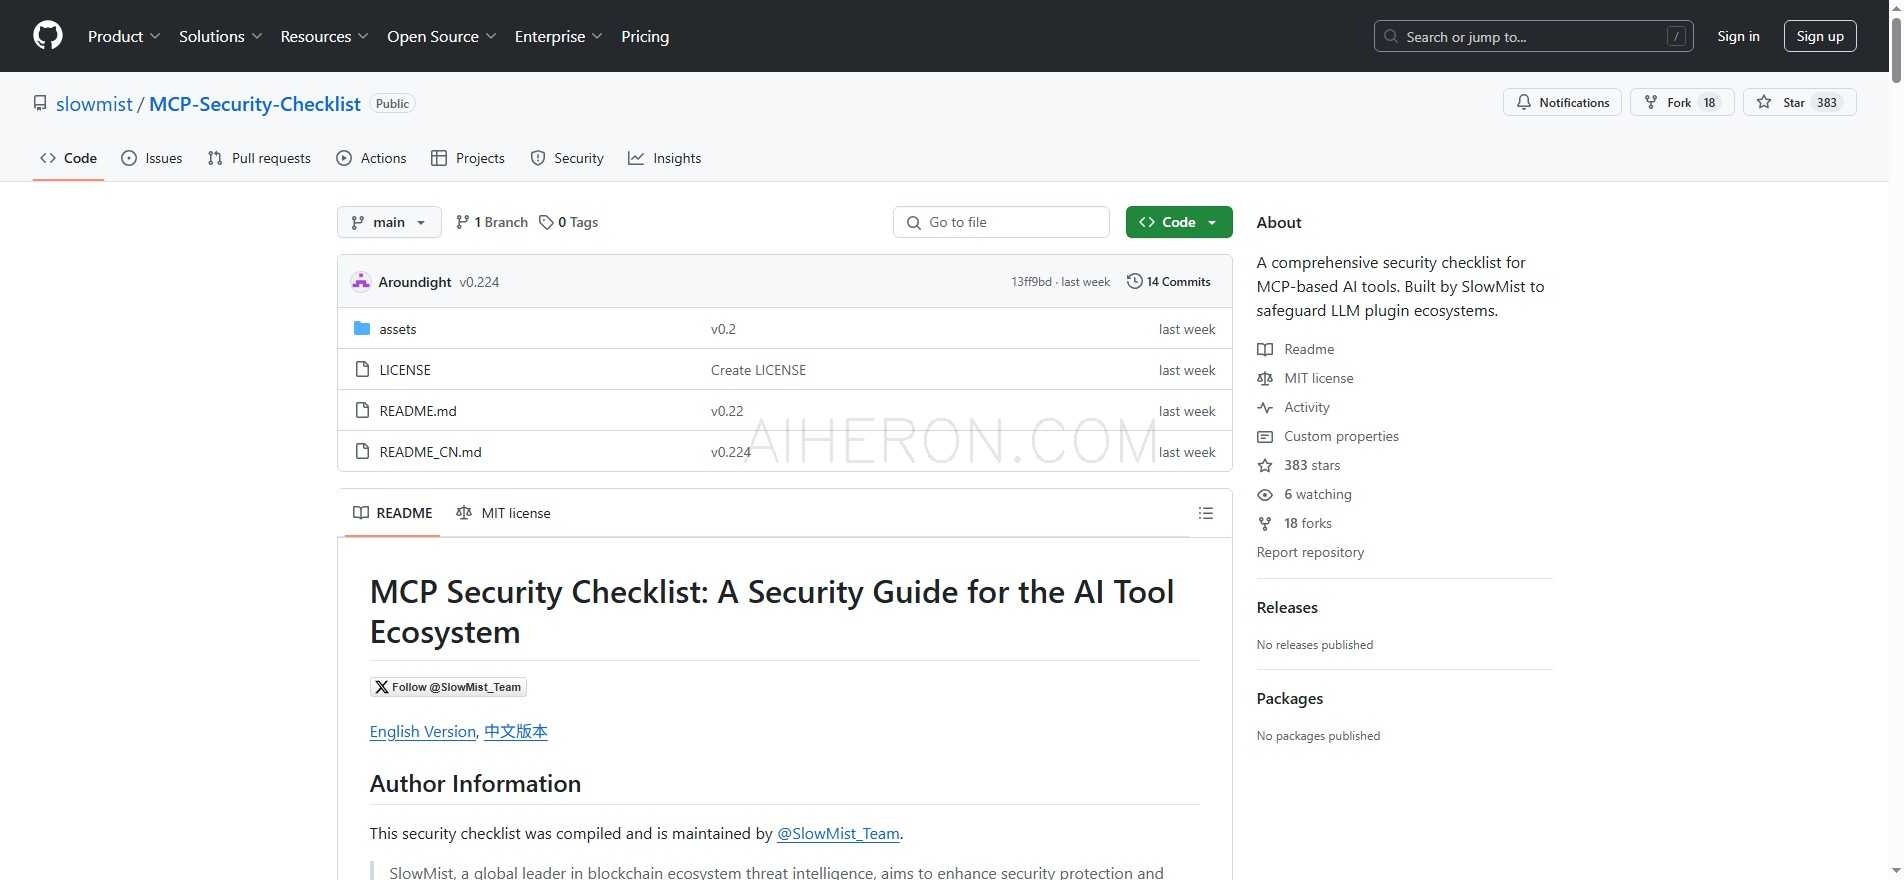Viewport: 1904px width, 880px height.
Task: Expand the Solutions menu
Action: 220,36
